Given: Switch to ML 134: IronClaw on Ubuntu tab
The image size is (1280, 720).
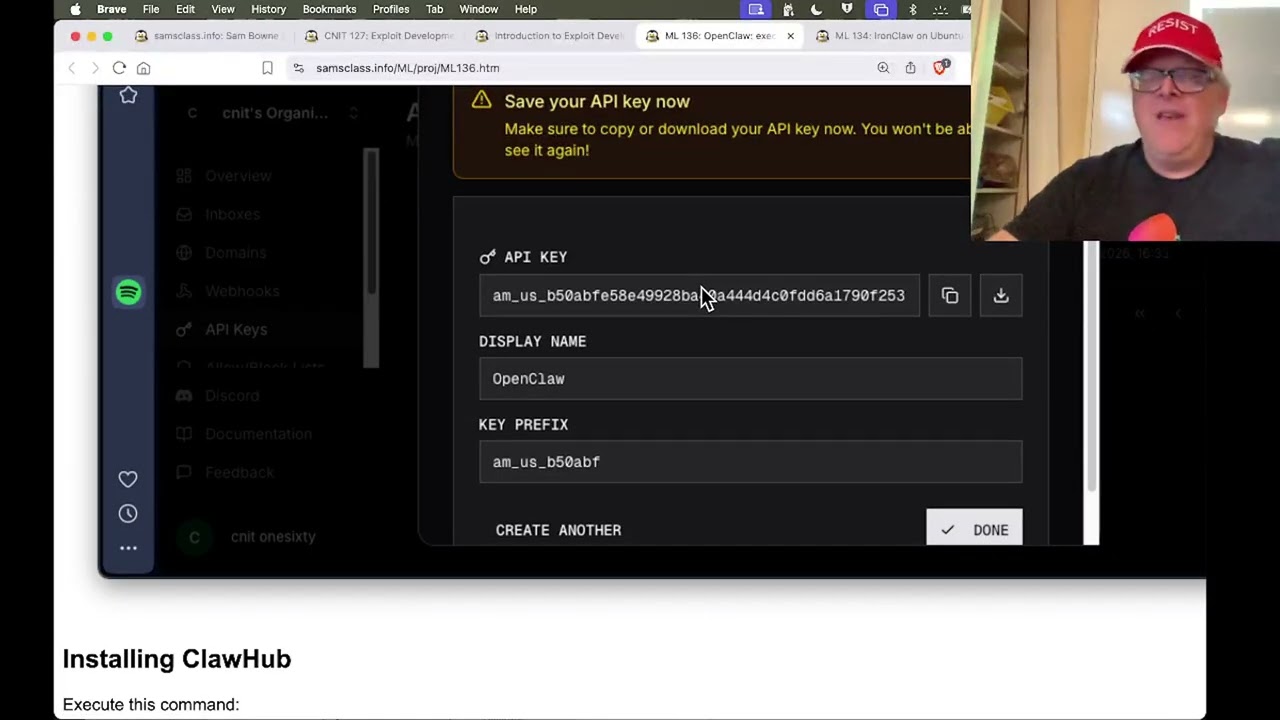Looking at the screenshot, I should [889, 36].
